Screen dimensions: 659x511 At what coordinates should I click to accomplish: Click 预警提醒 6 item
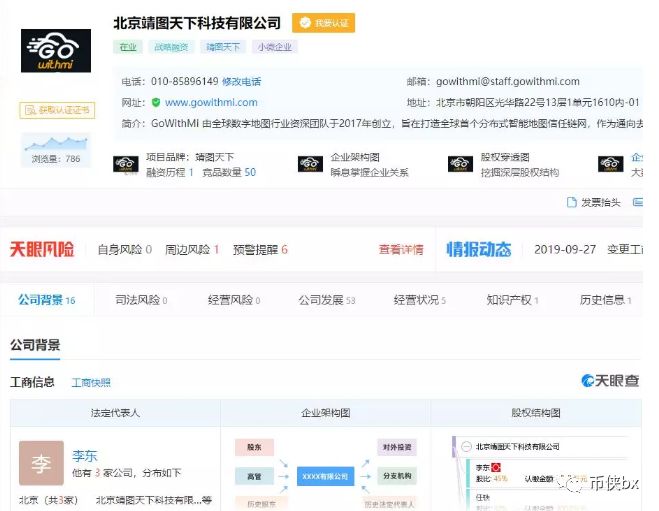[x=260, y=250]
